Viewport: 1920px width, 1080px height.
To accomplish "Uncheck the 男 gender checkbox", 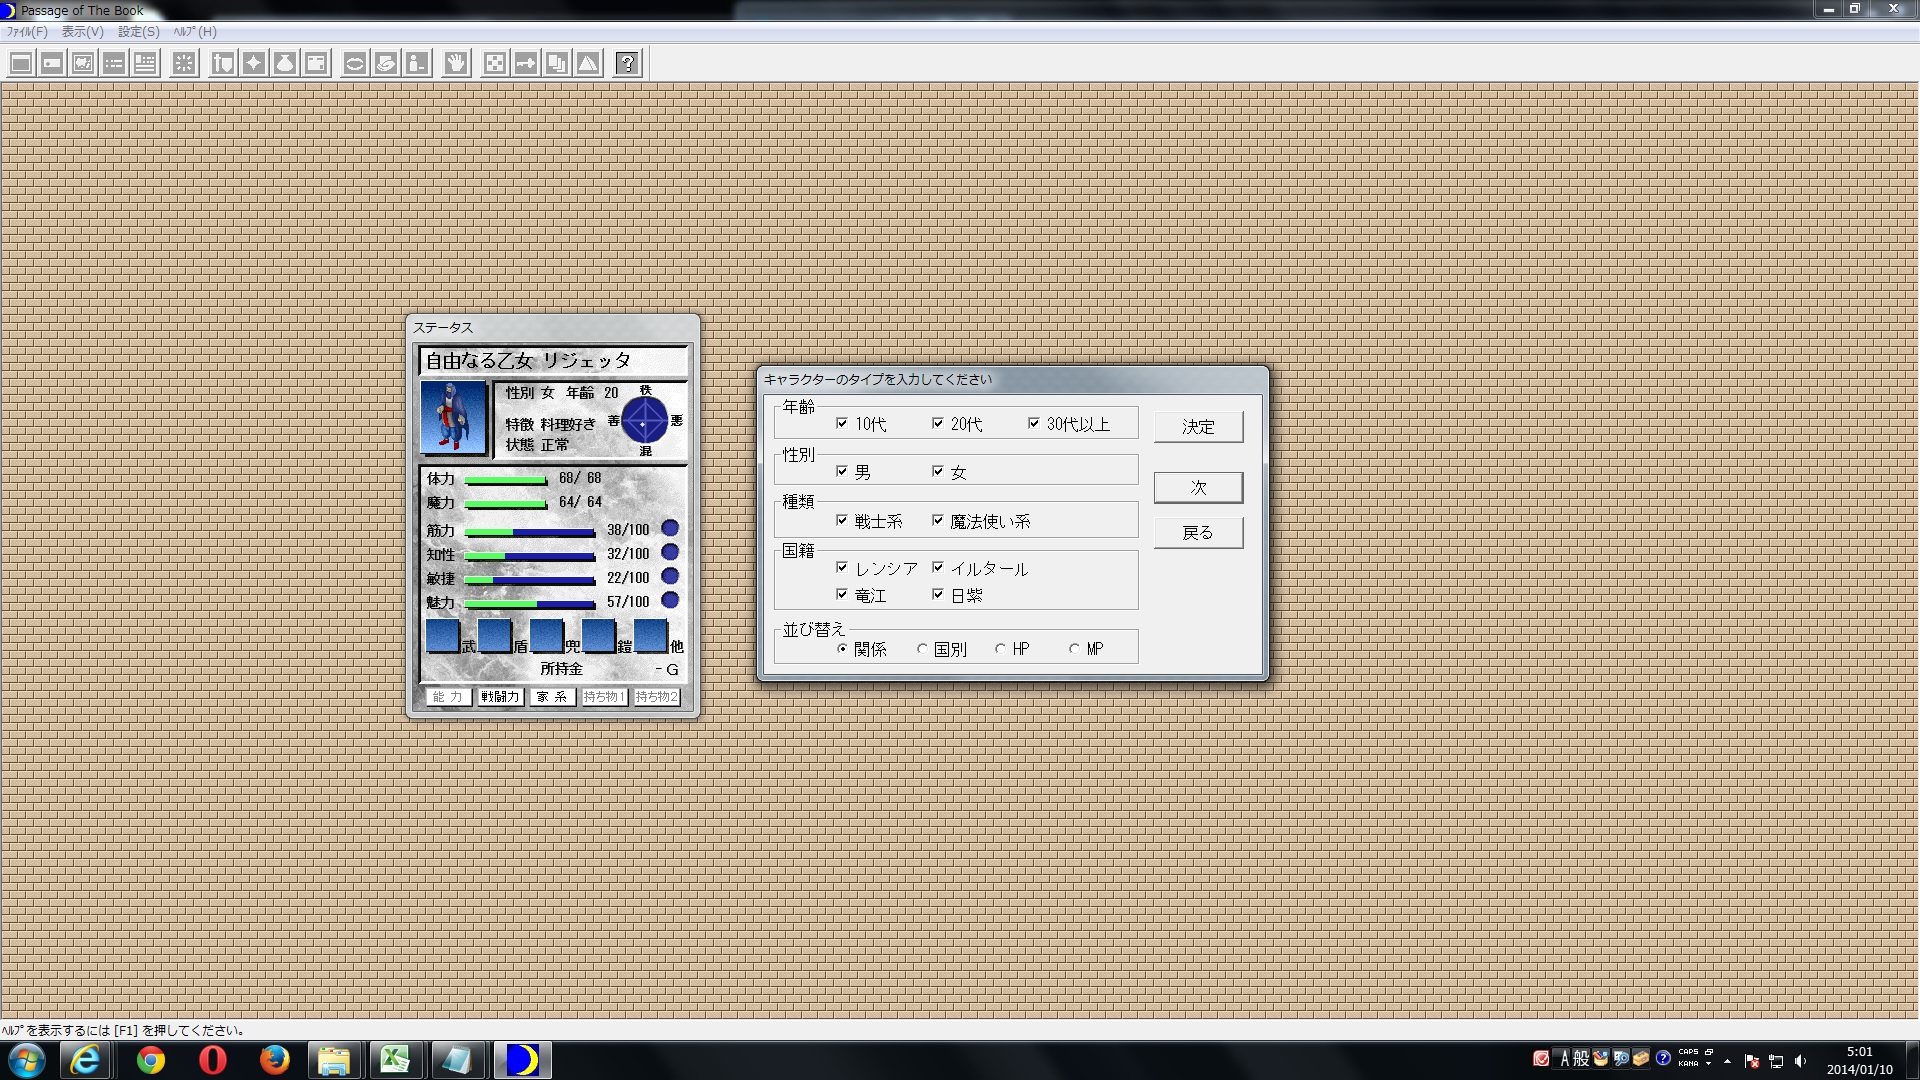I will point(843,470).
